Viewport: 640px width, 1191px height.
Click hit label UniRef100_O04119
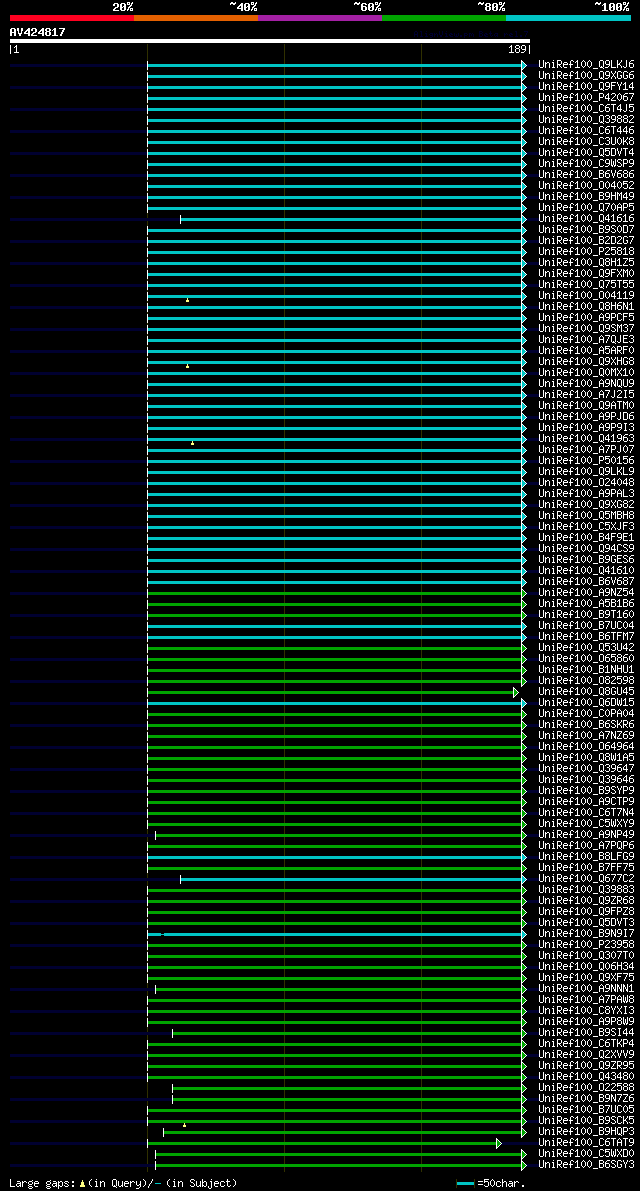click(x=586, y=295)
